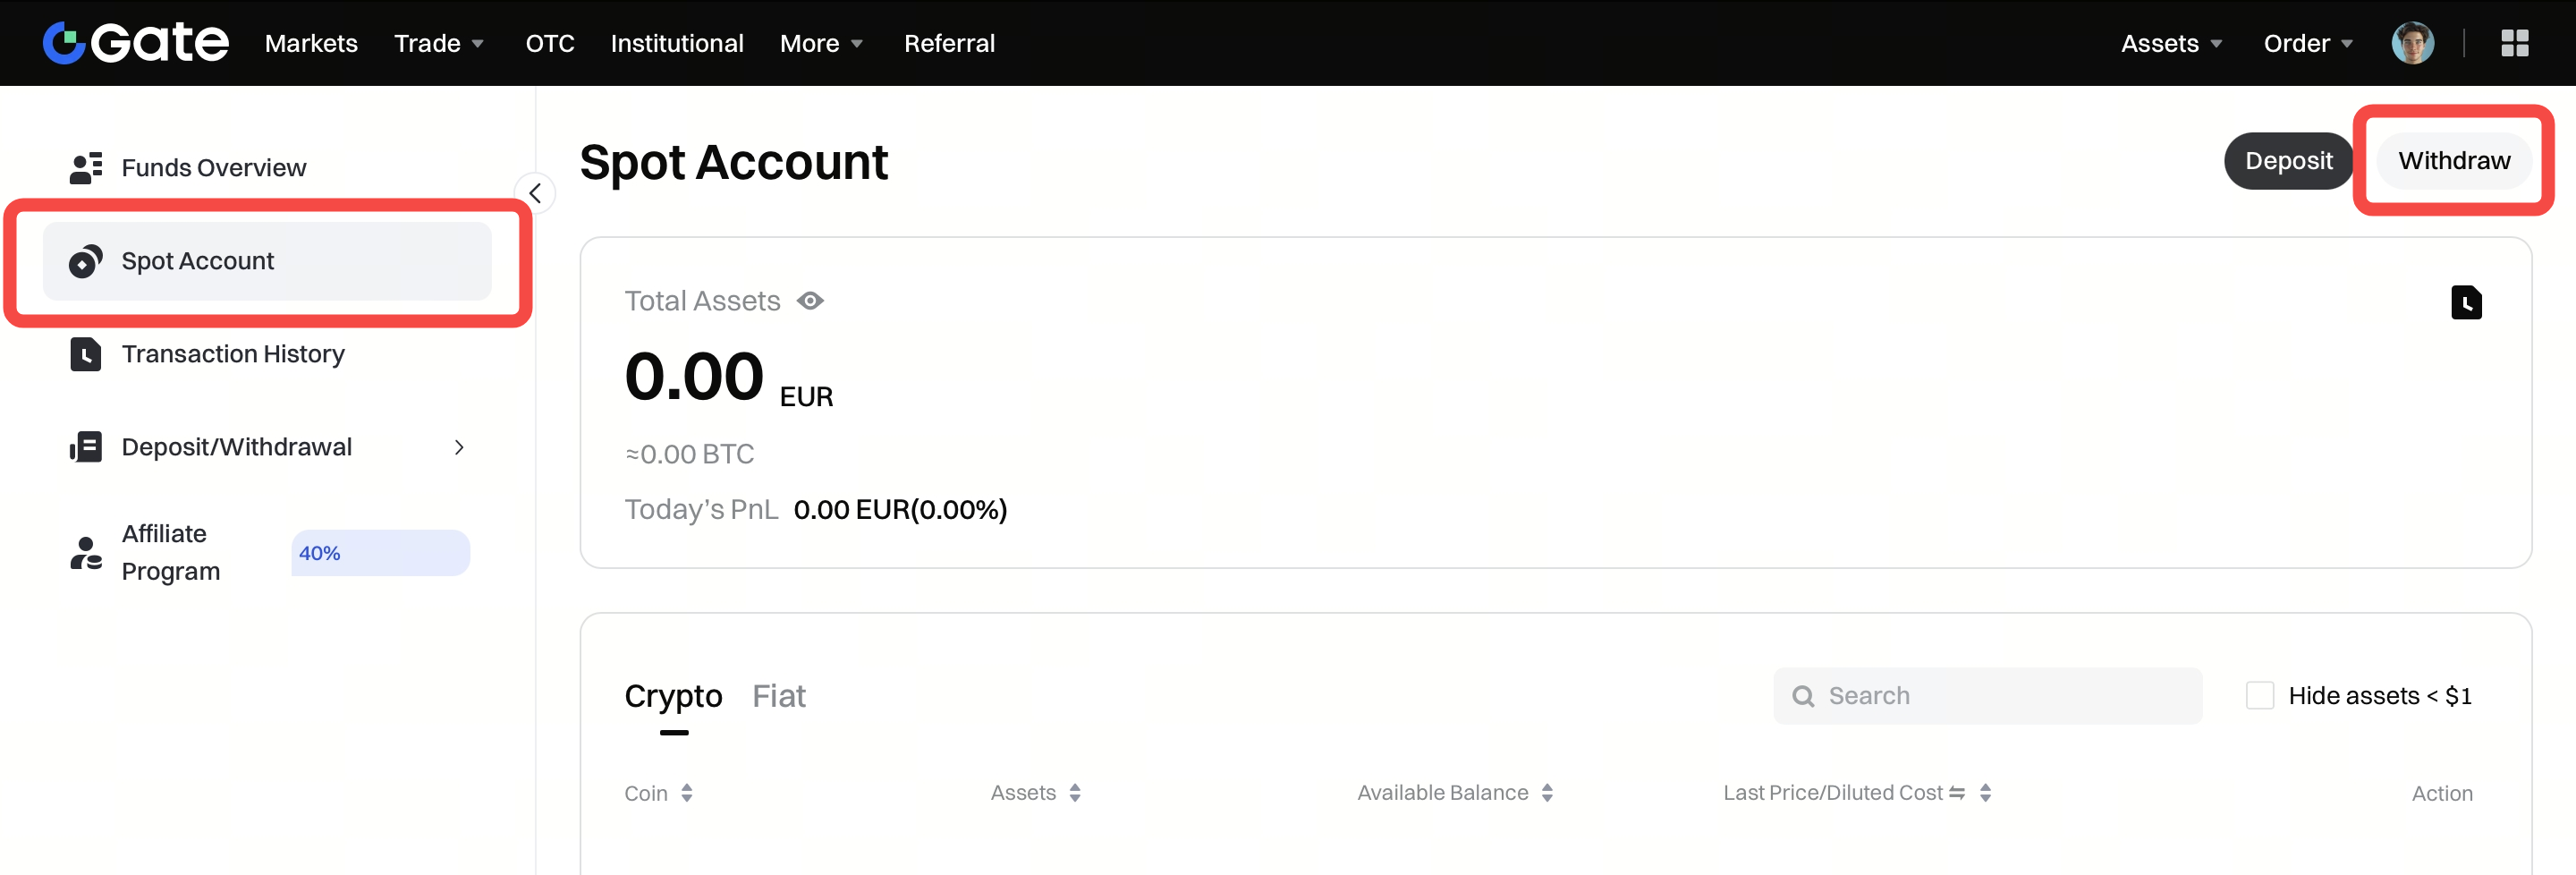
Task: Click the Deposit button
Action: tap(2288, 161)
